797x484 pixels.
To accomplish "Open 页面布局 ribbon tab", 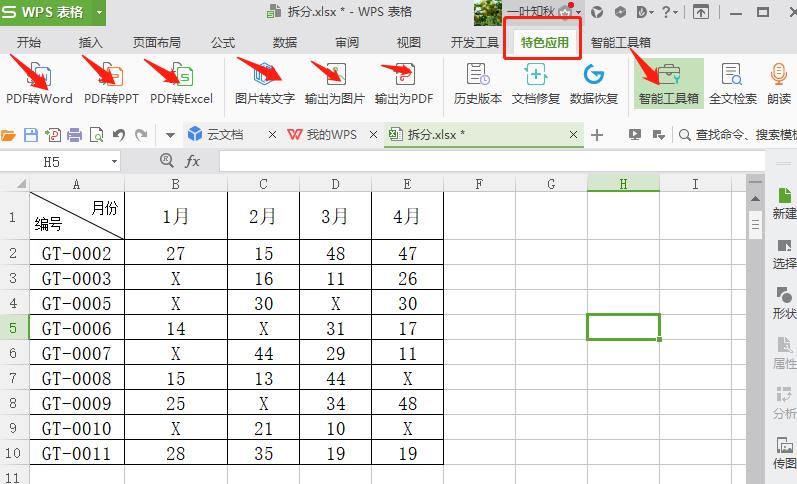I will point(157,42).
